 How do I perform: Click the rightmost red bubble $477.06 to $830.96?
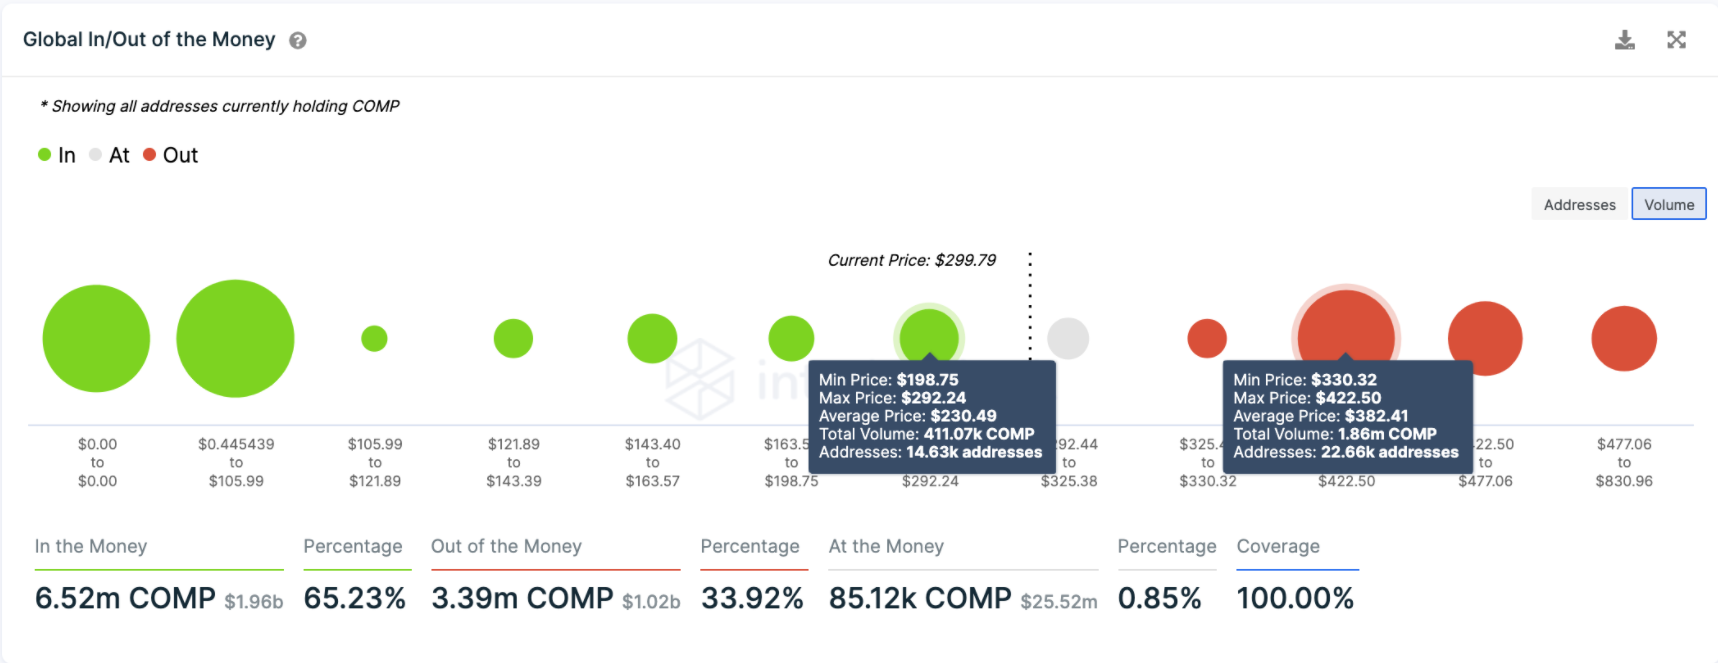[x=1624, y=338]
